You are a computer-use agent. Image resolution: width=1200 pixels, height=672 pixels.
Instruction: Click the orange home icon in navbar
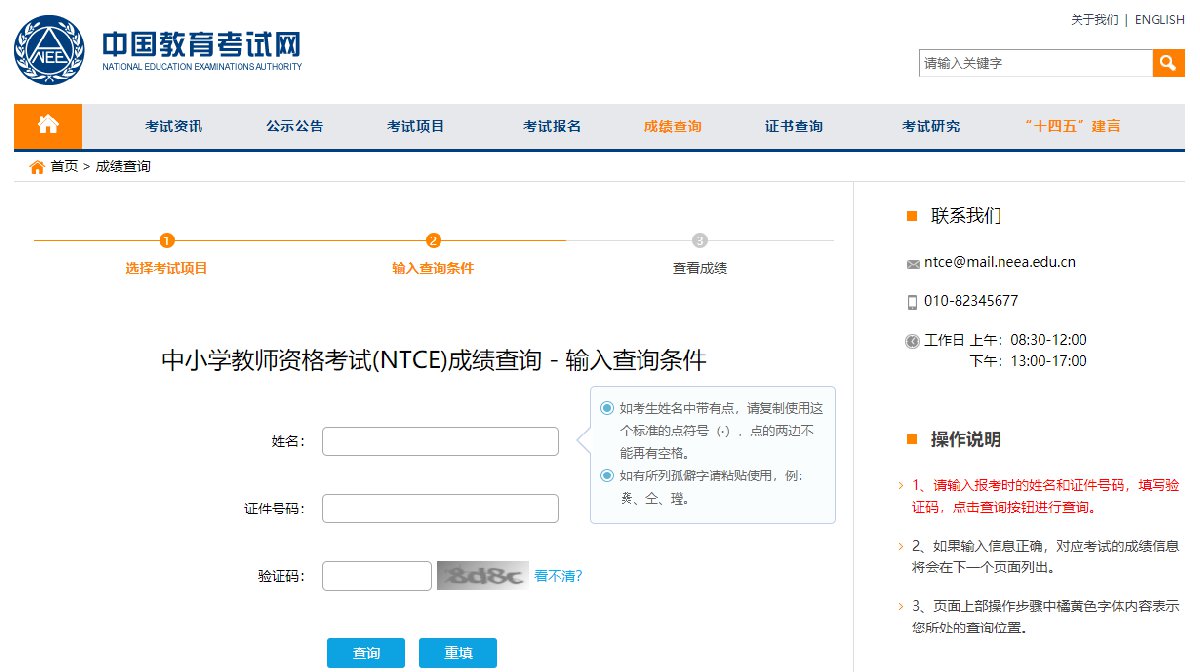click(48, 126)
